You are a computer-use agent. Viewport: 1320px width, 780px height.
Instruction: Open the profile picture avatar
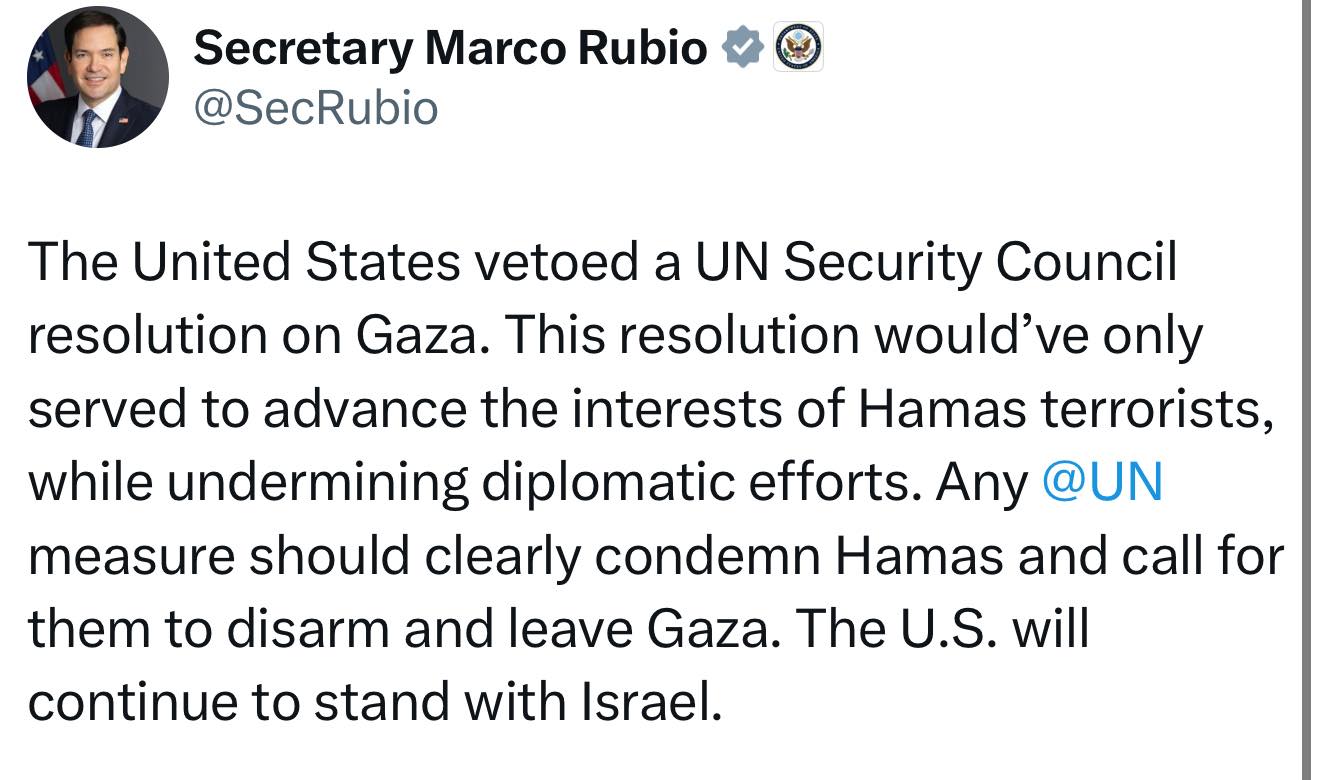pyautogui.click(x=98, y=76)
